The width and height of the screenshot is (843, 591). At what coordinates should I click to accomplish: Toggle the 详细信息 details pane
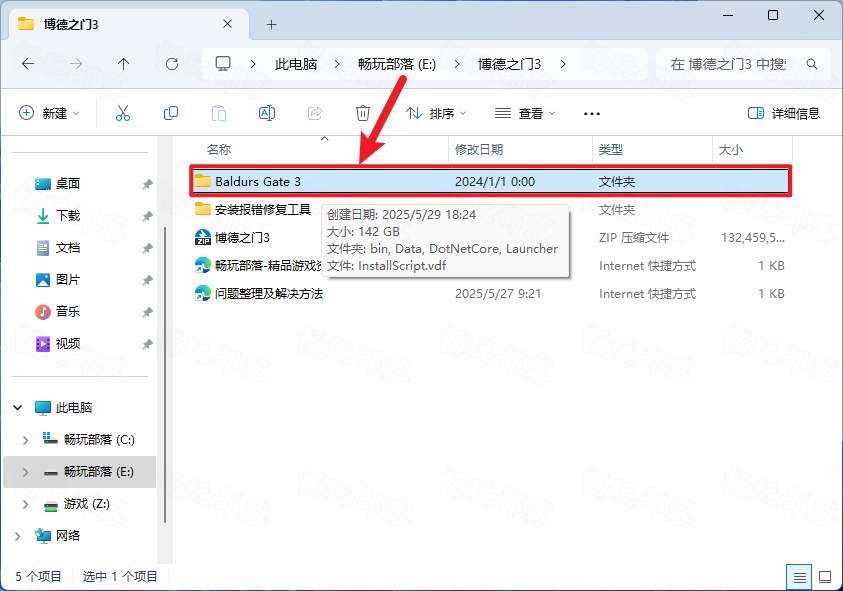tap(784, 113)
